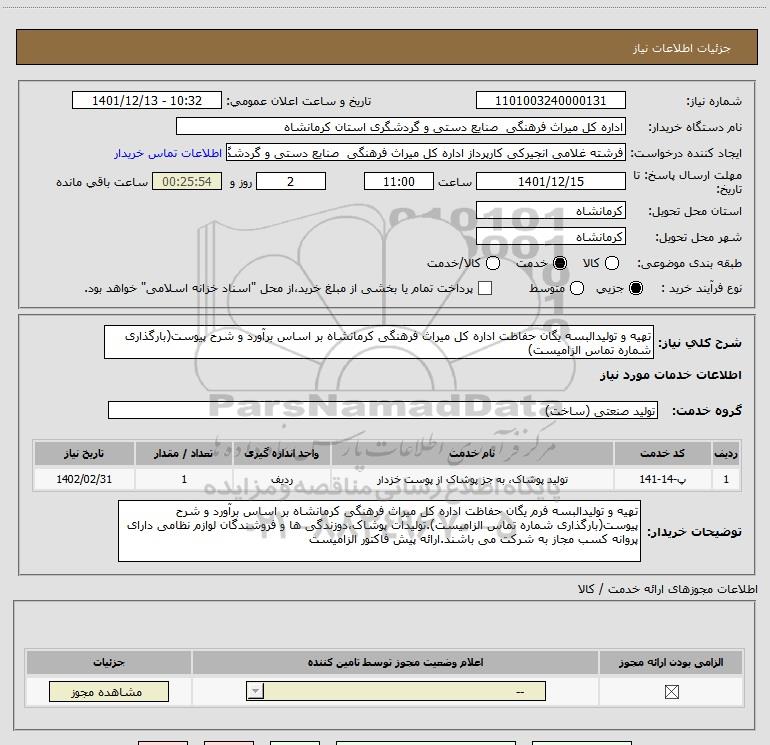Viewport: 770px width, 745px height.
Task: Toggle Islamic treasury bonds payment checkbox
Action: pyautogui.click(x=485, y=288)
